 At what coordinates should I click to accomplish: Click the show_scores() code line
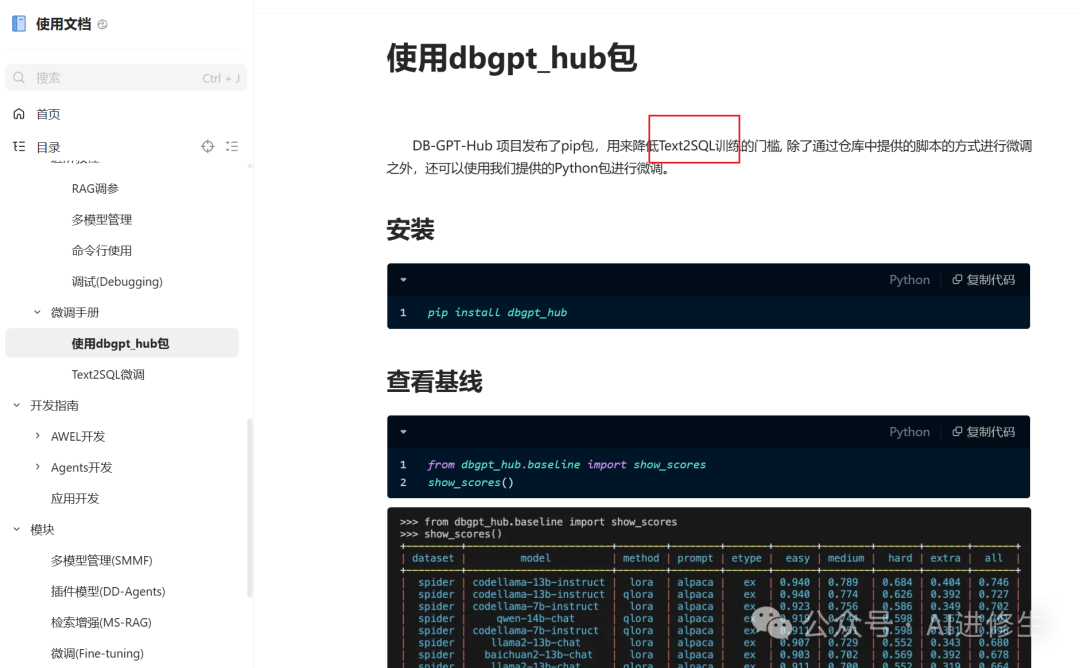(470, 483)
